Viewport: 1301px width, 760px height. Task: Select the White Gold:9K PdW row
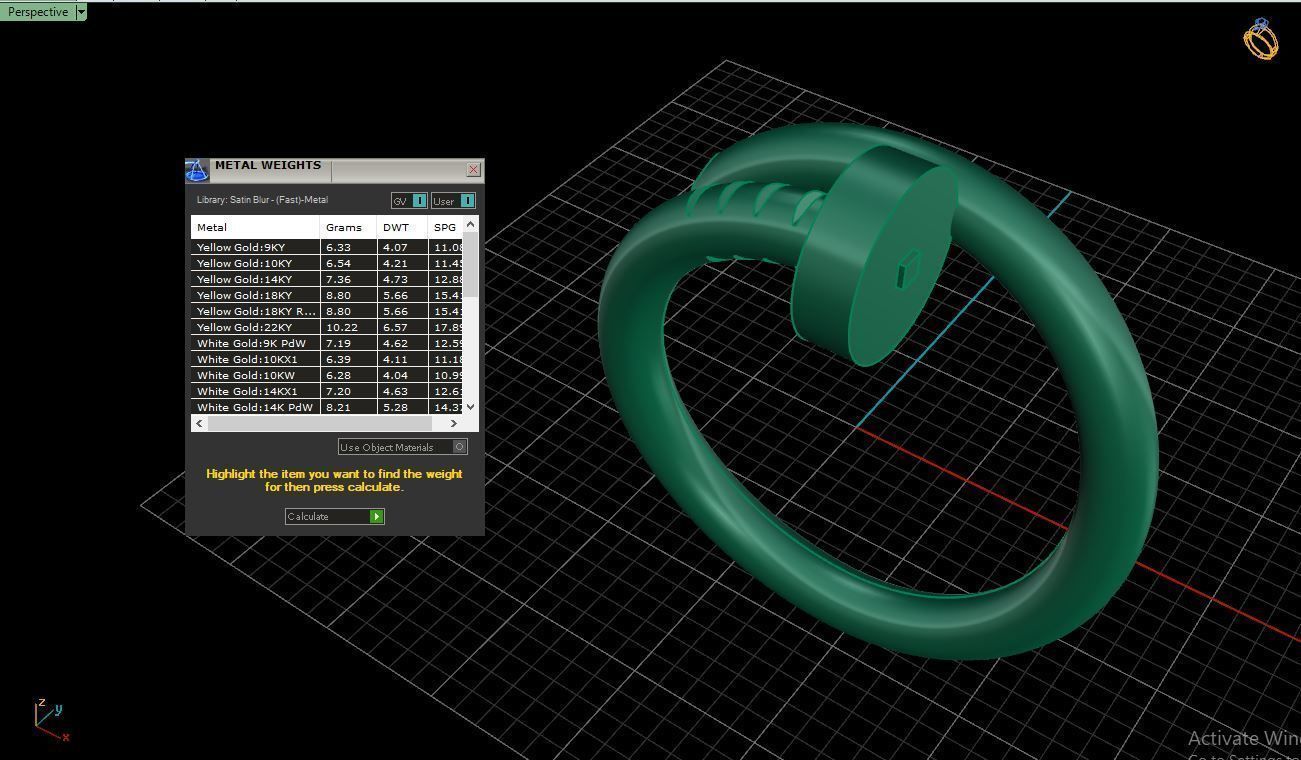pyautogui.click(x=328, y=343)
